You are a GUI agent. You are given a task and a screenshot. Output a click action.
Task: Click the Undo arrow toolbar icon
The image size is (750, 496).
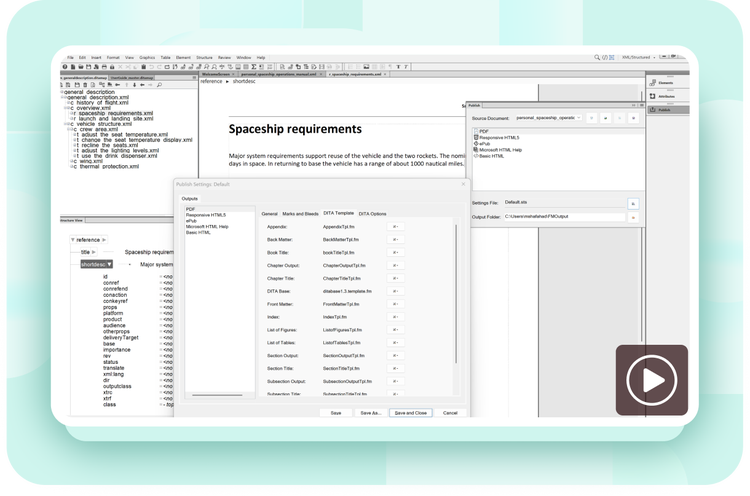pyautogui.click(x=151, y=67)
